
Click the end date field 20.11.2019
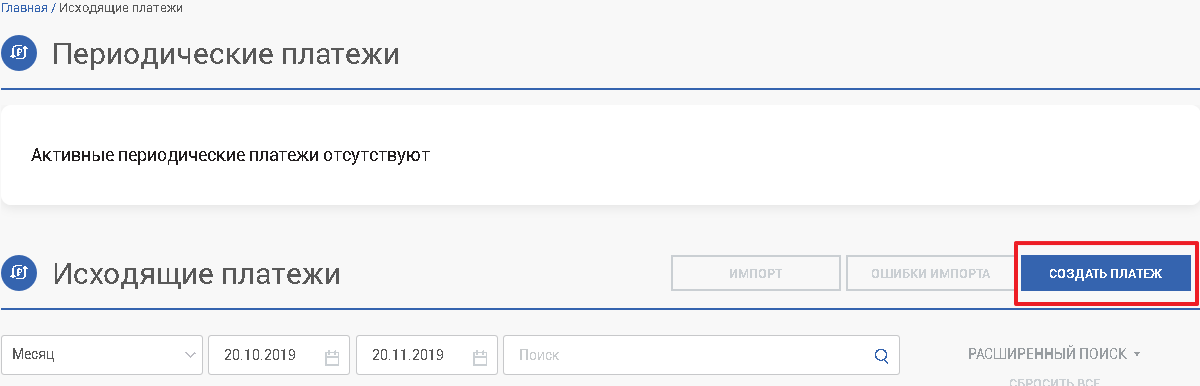(x=426, y=355)
